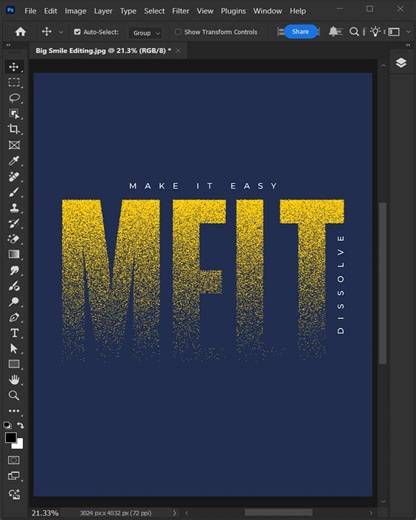Select the Path Selection tool

[14, 349]
